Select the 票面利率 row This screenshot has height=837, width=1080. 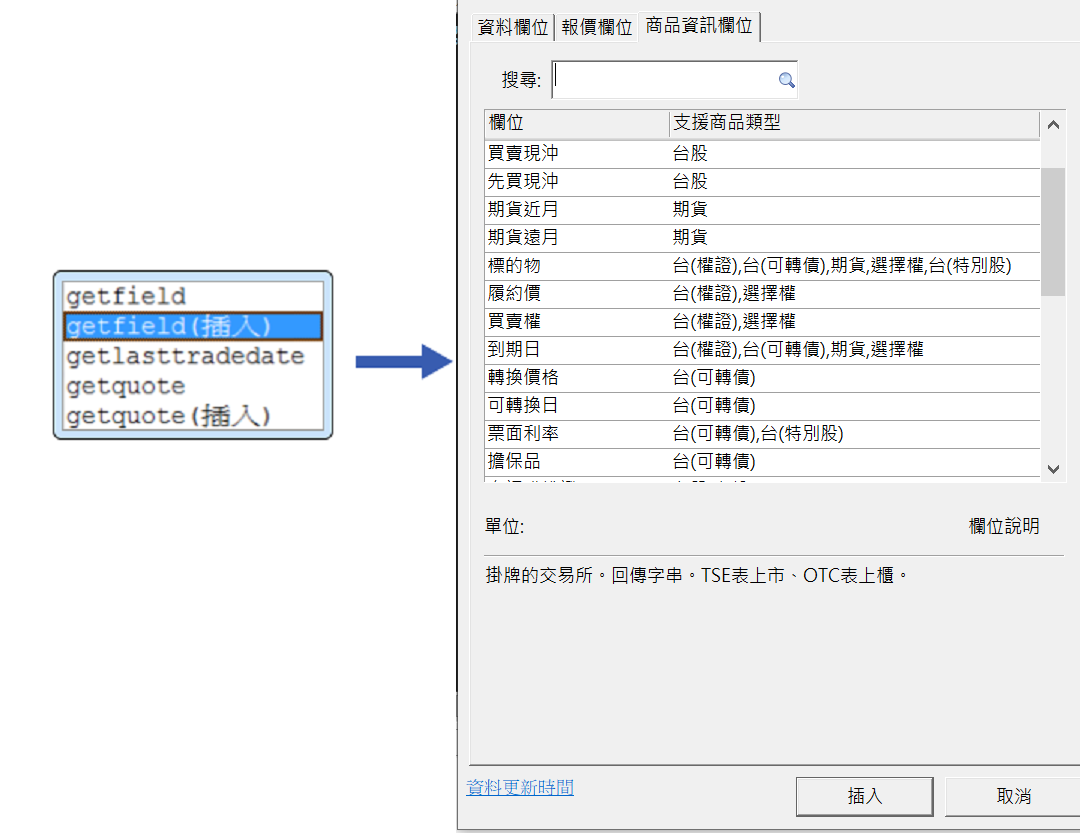(x=762, y=434)
